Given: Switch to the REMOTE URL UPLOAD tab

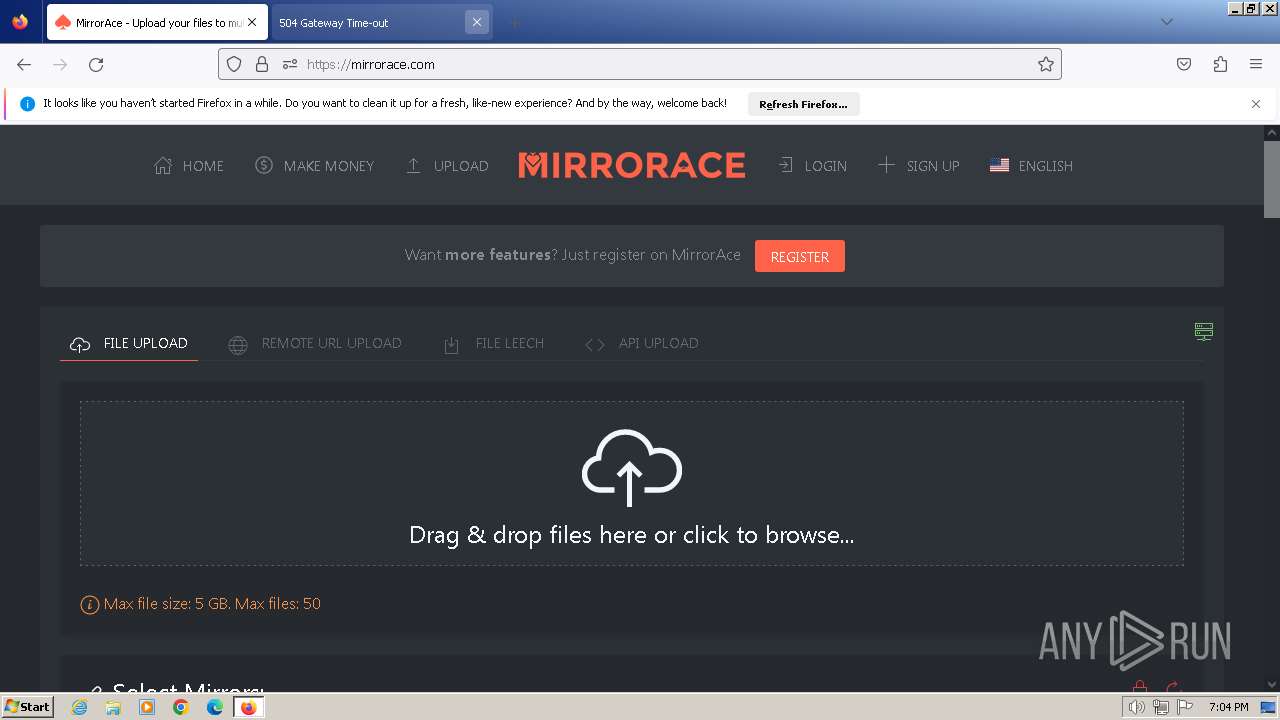Looking at the screenshot, I should pyautogui.click(x=315, y=343).
